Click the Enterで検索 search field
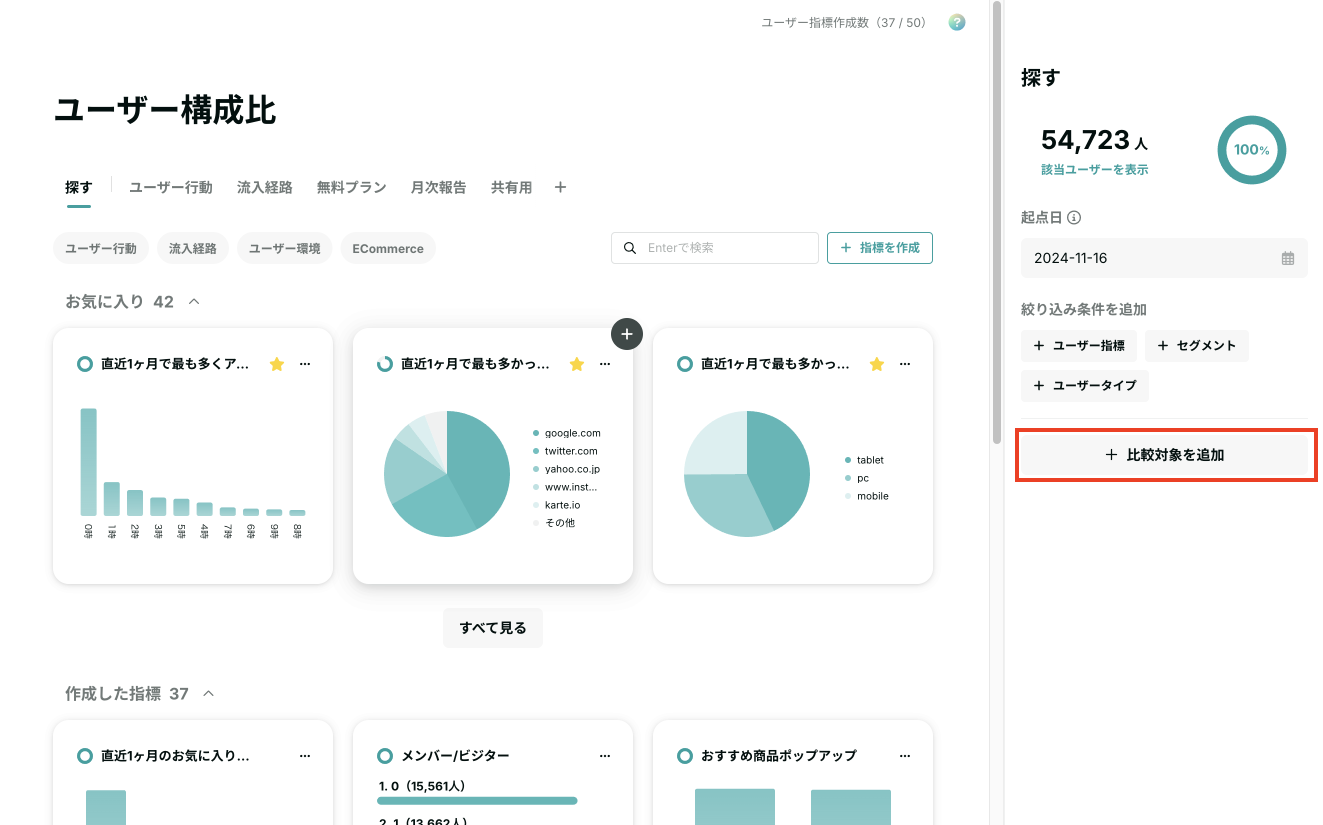 [715, 248]
